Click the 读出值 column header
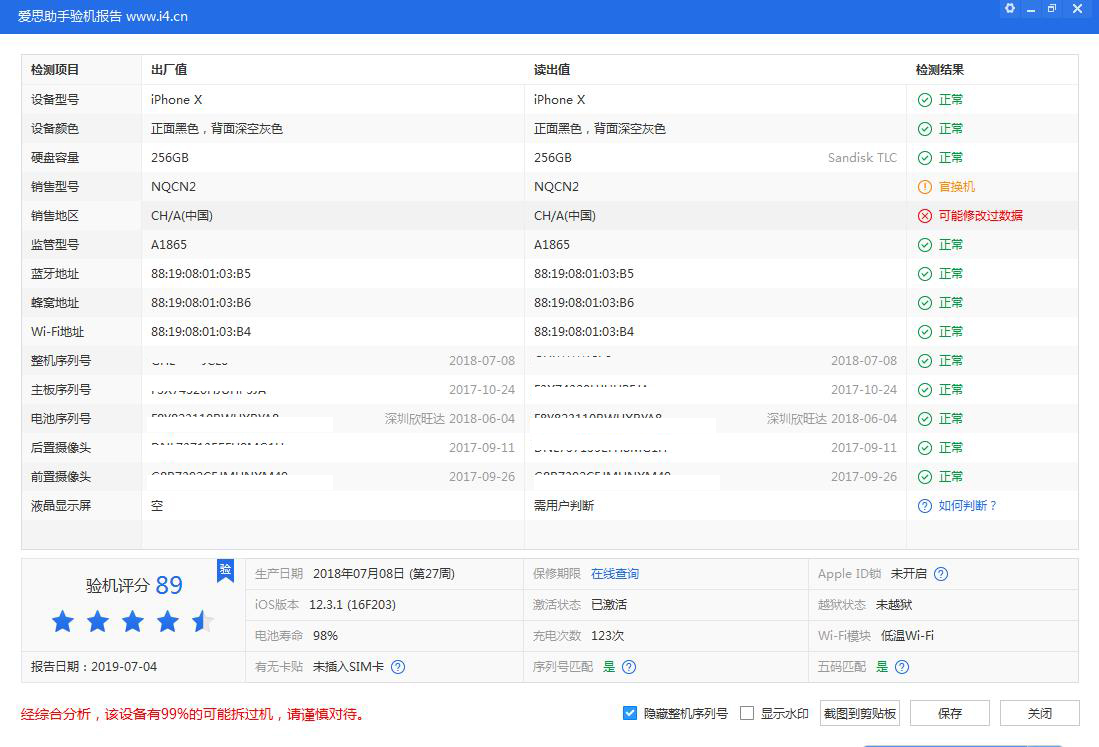The image size is (1099, 747). tap(552, 70)
